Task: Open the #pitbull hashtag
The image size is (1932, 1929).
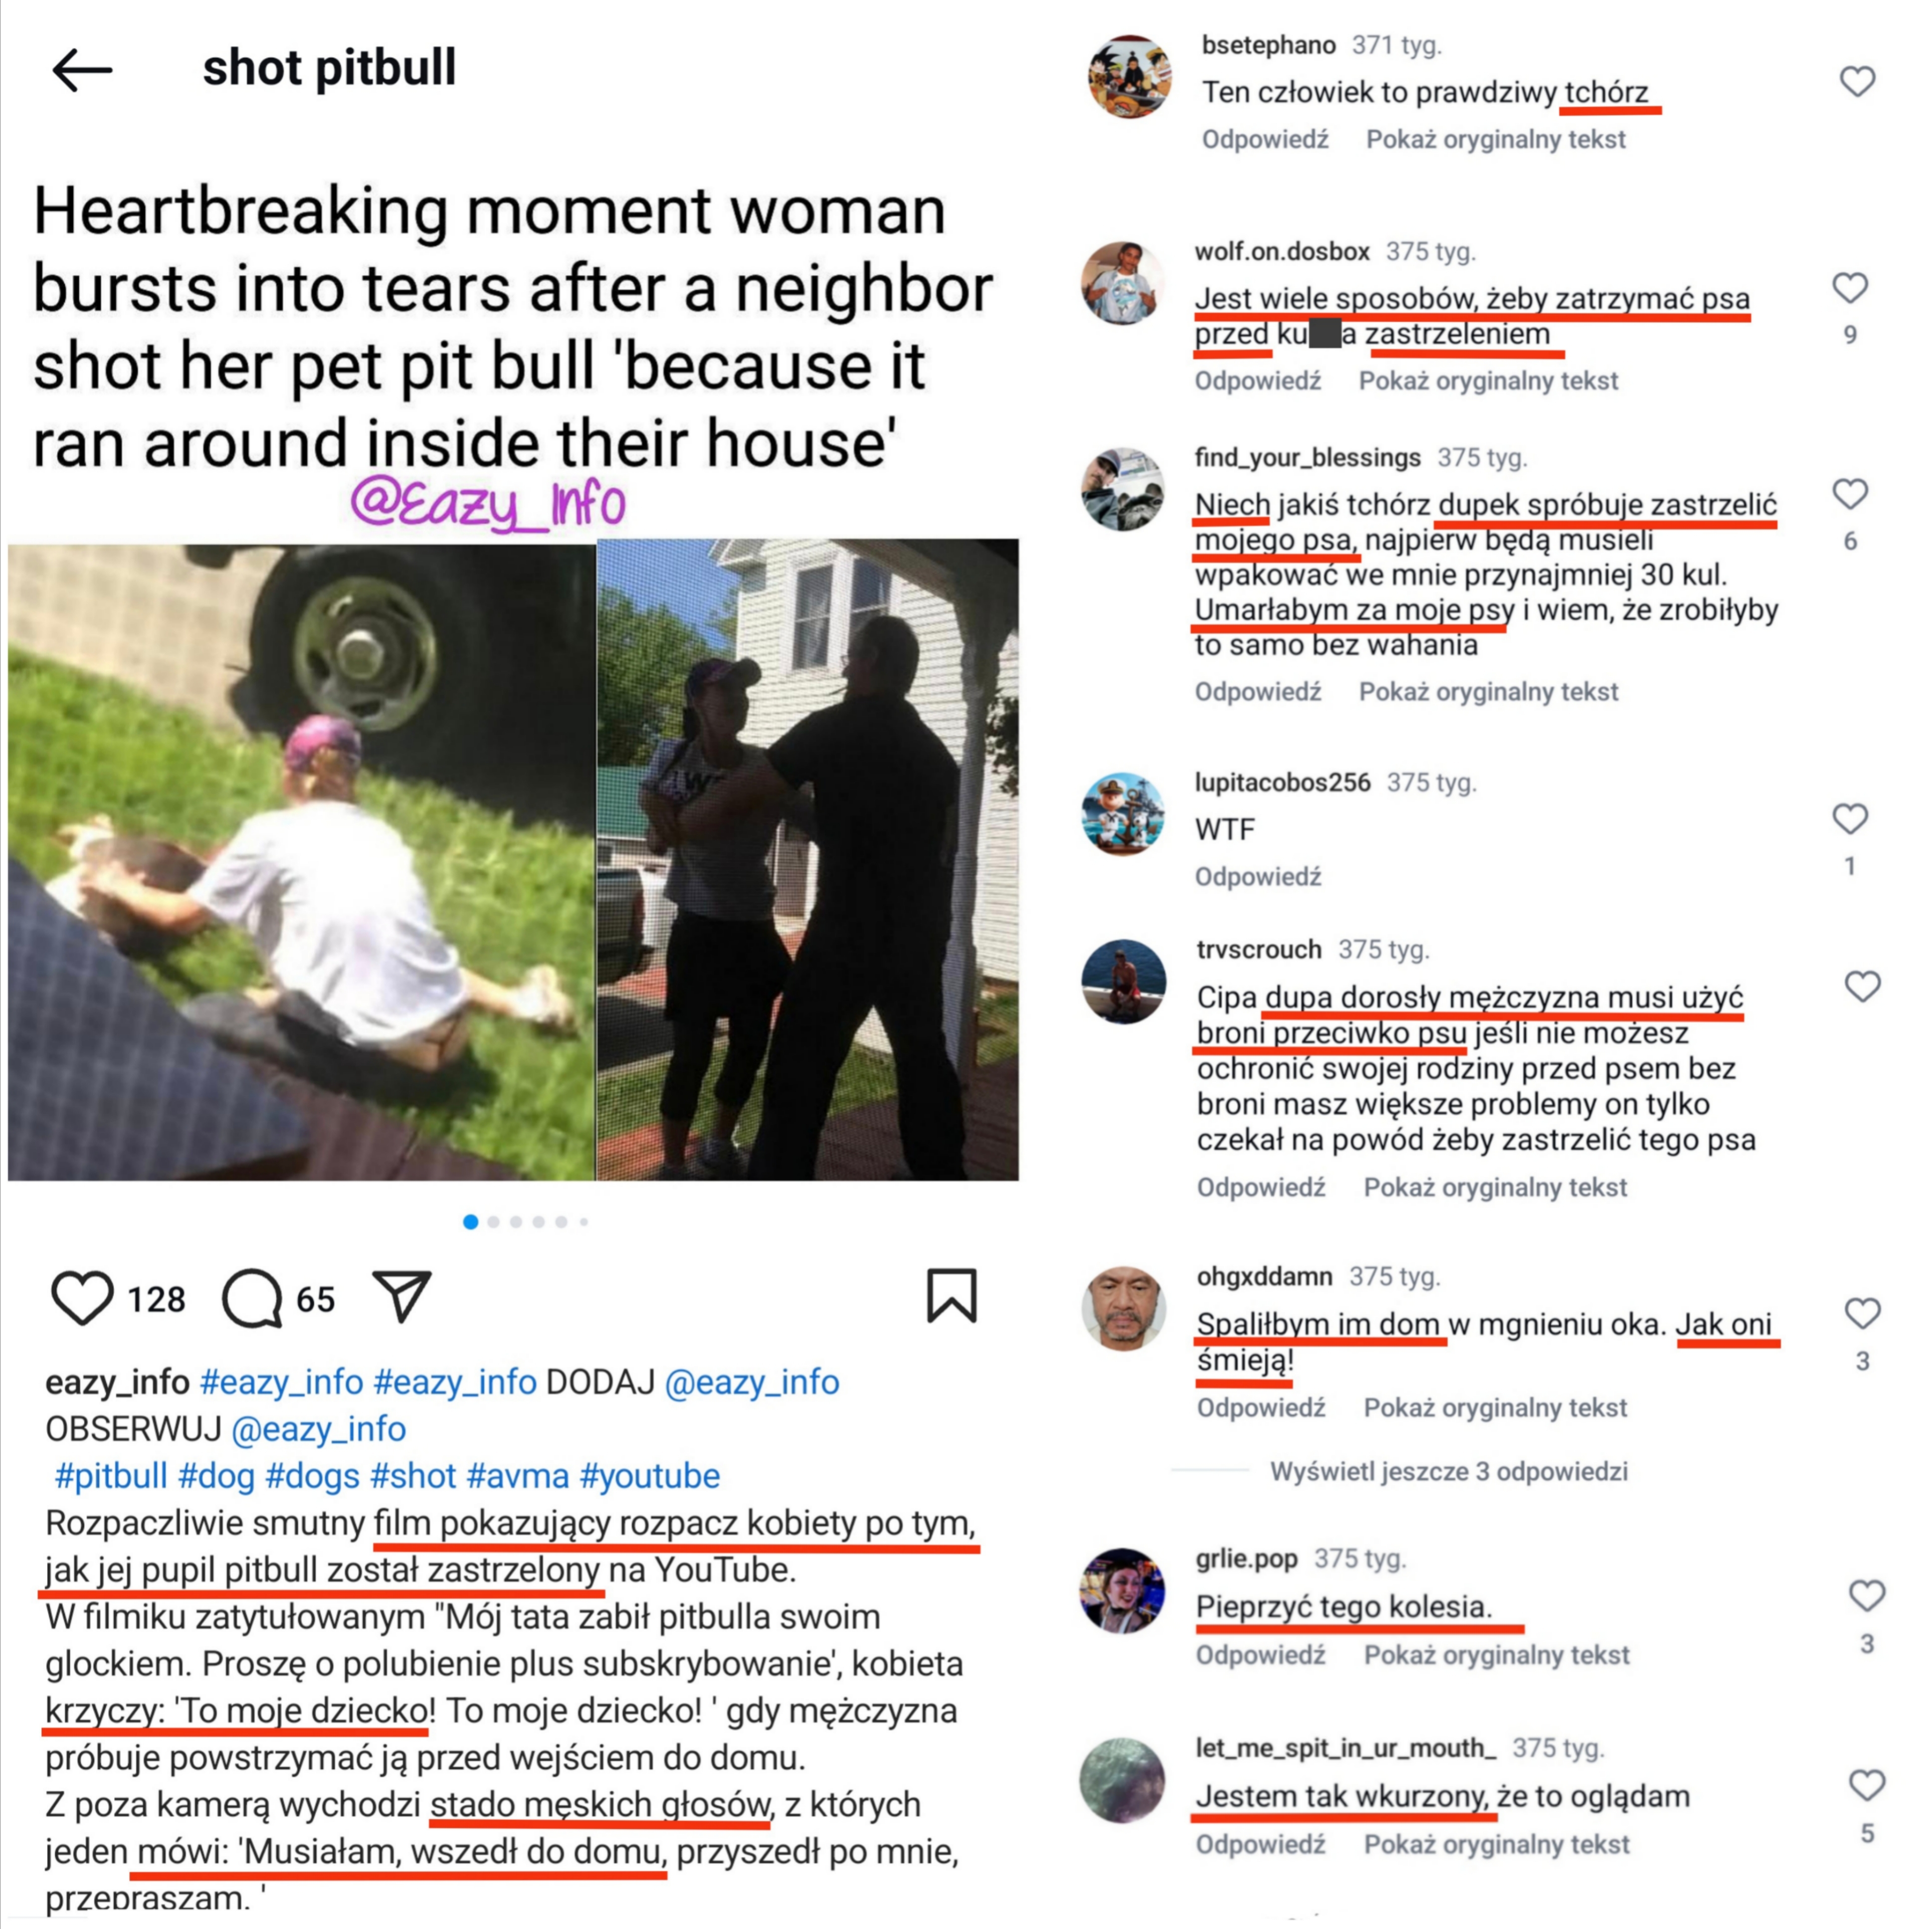Action: click(x=111, y=1476)
